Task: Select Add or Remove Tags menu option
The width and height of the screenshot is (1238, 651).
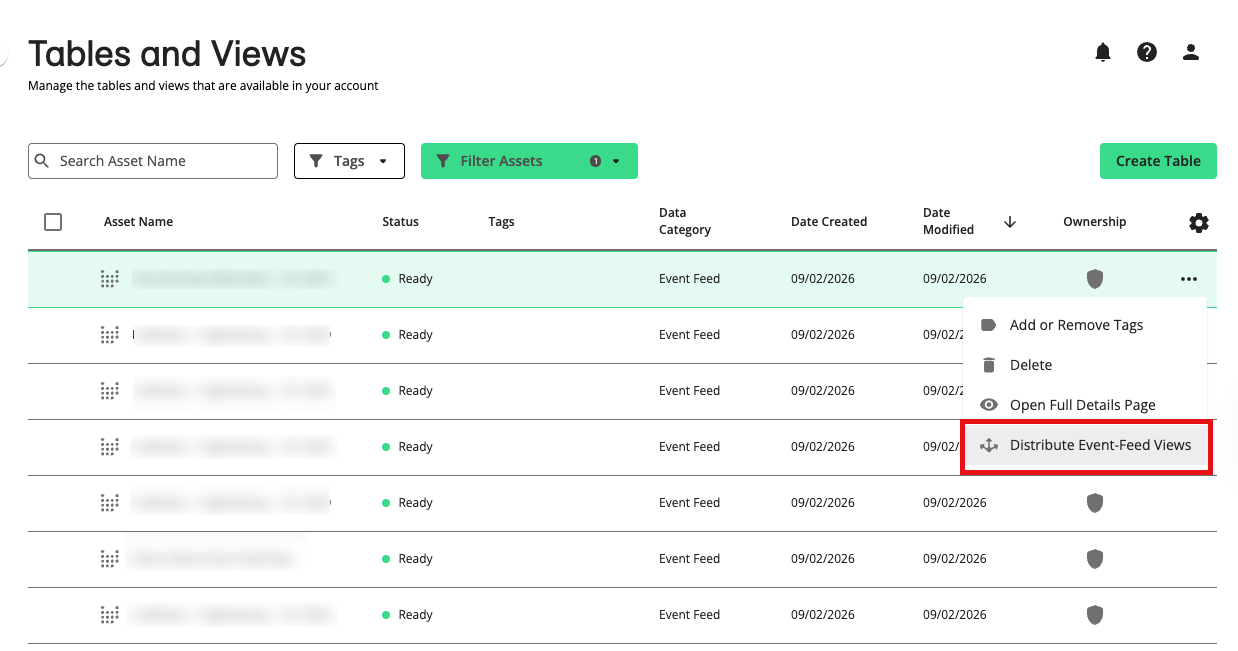Action: pyautogui.click(x=1076, y=325)
